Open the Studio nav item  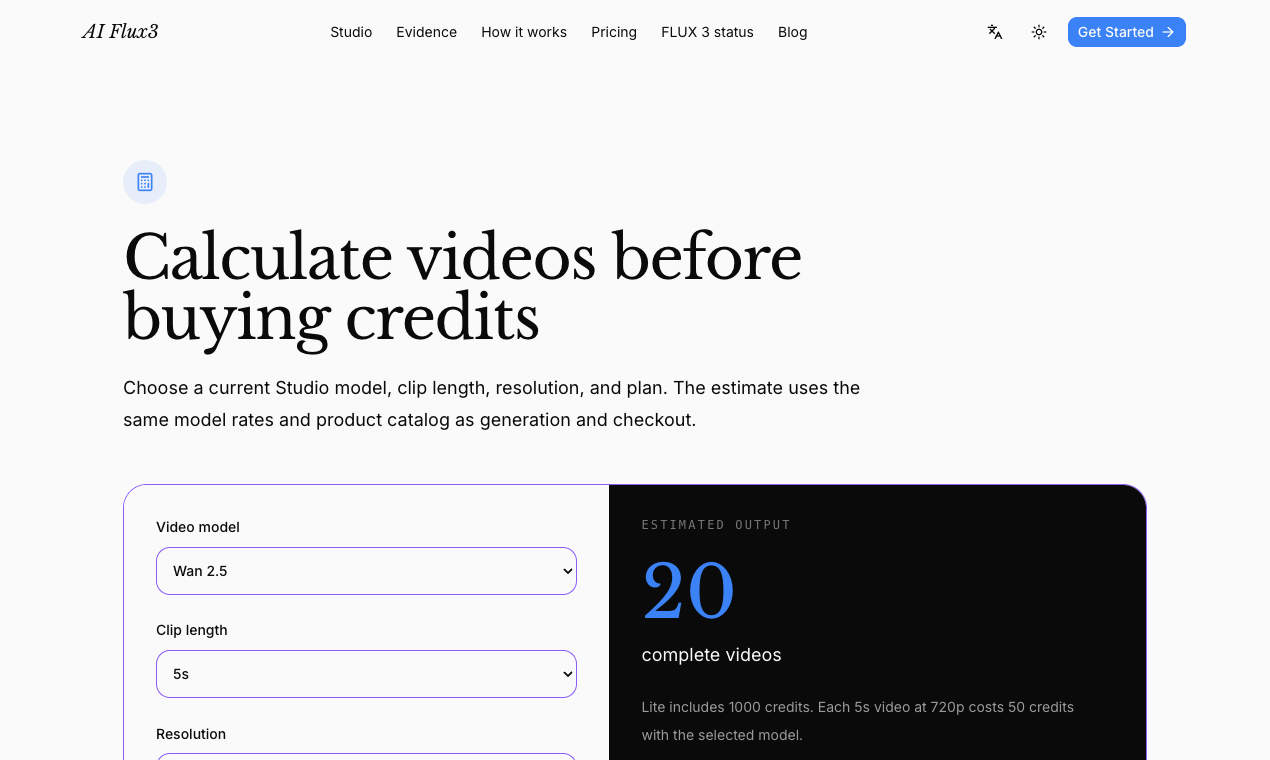[x=351, y=32]
